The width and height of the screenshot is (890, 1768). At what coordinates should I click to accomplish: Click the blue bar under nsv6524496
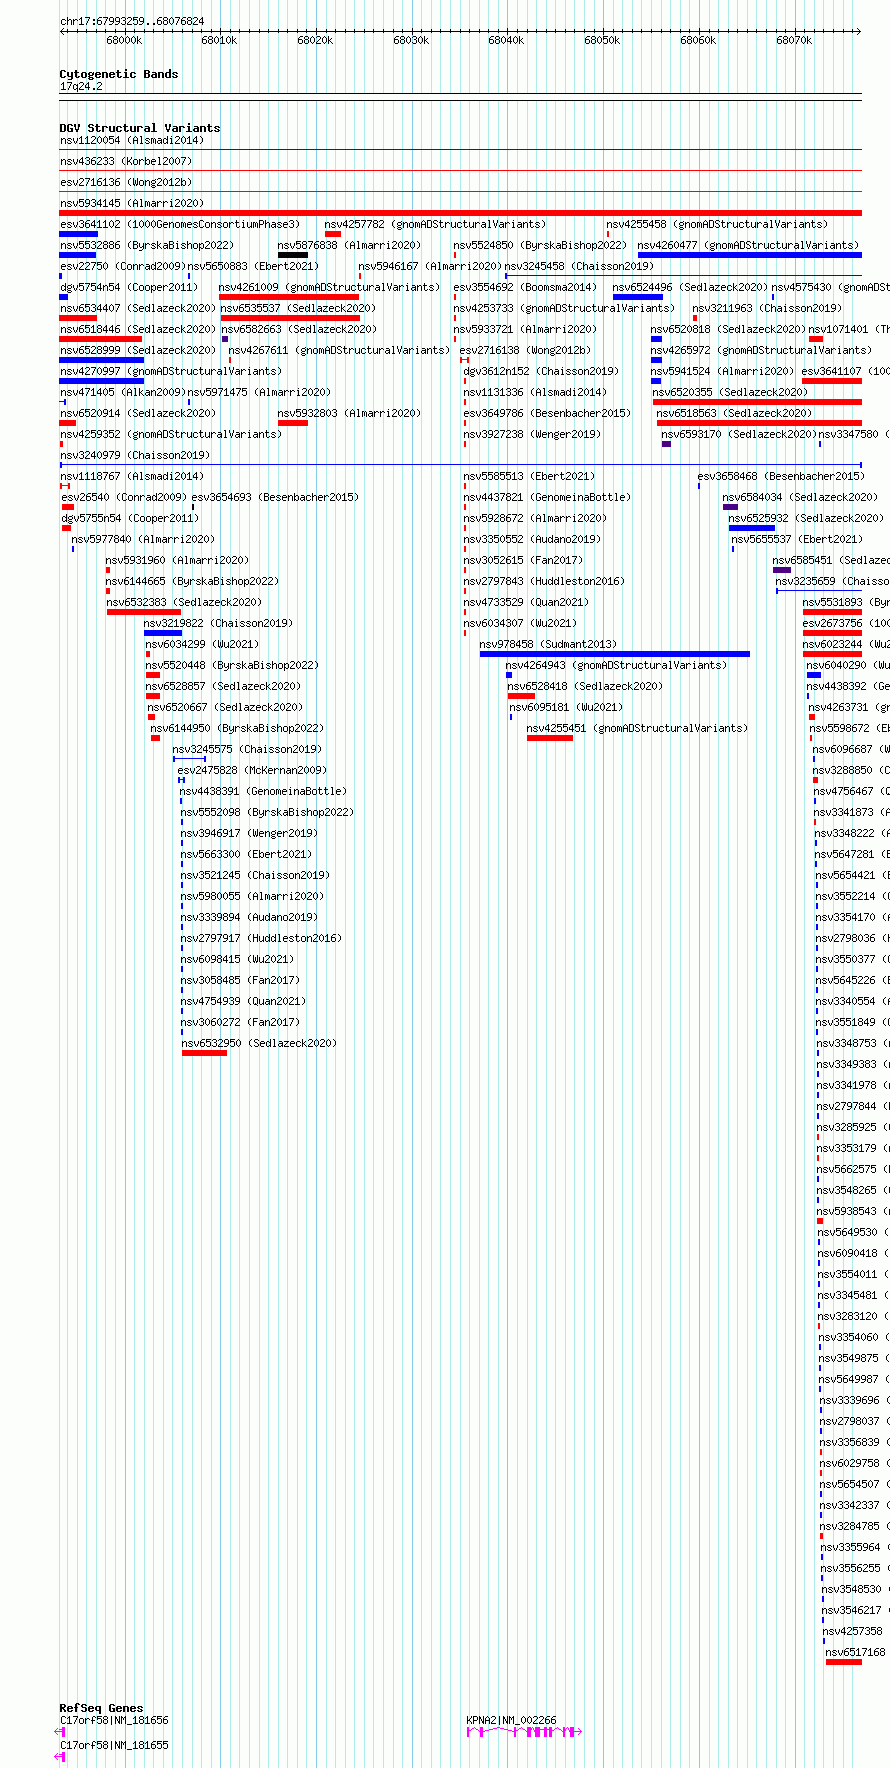point(637,297)
